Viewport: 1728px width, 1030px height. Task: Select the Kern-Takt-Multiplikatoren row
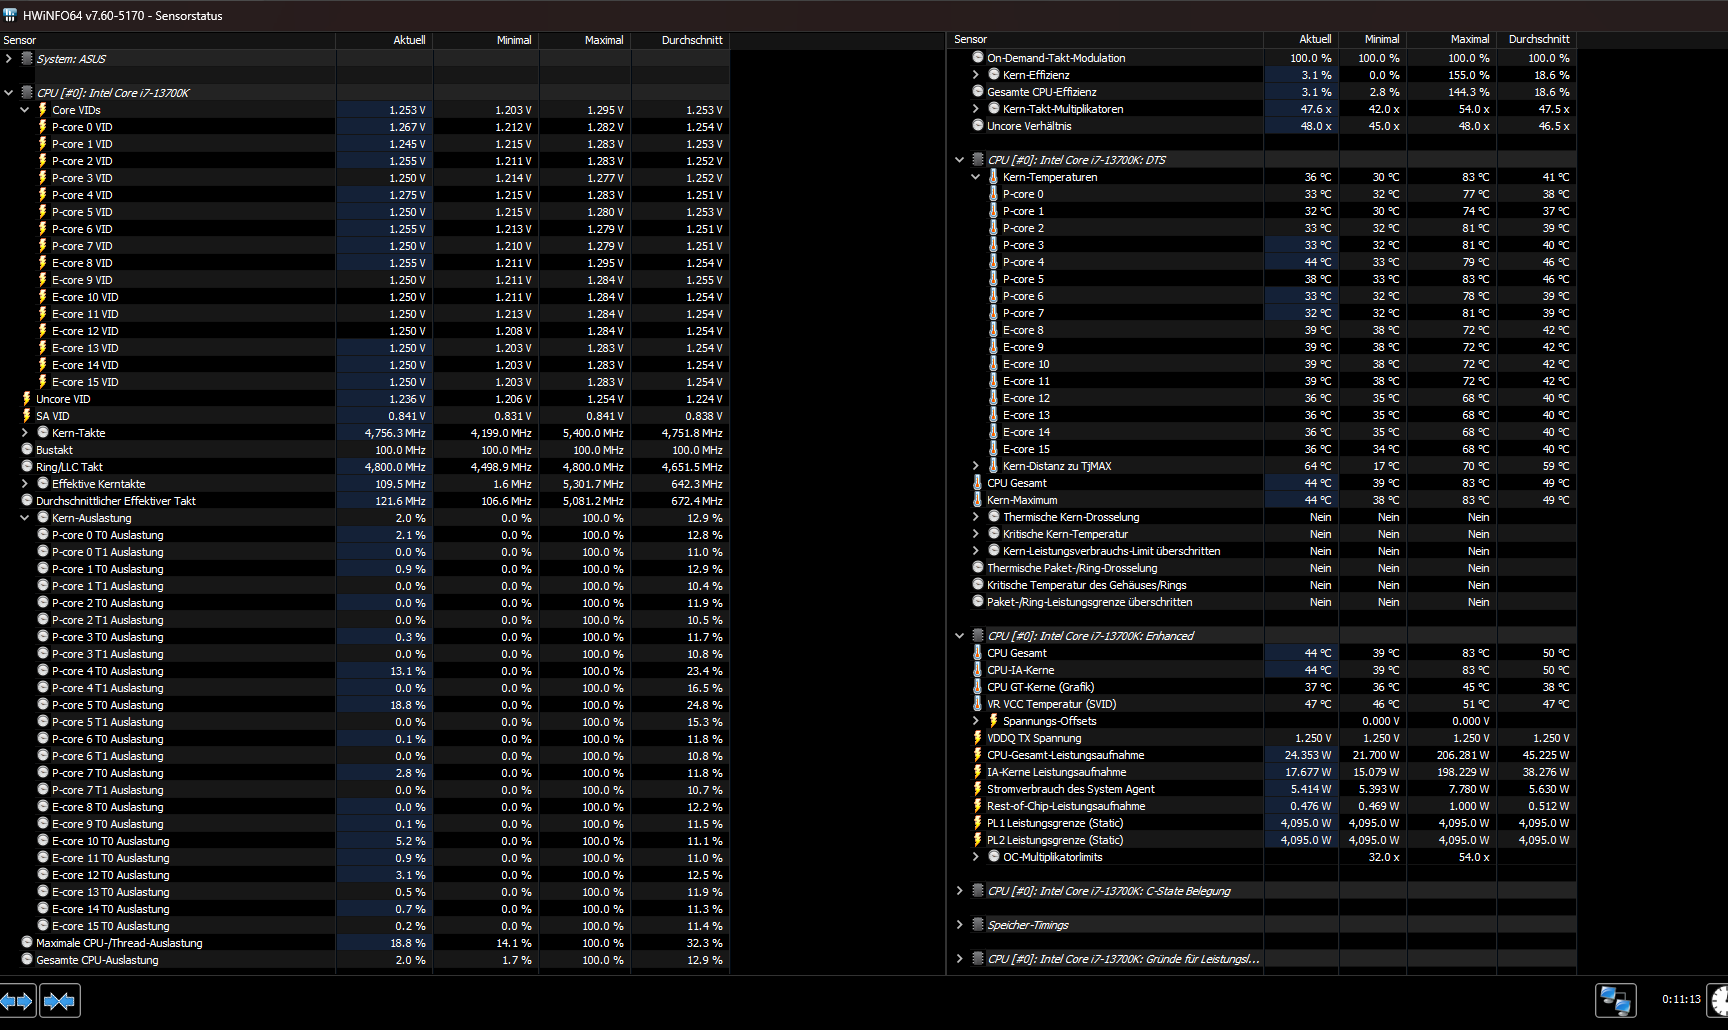pyautogui.click(x=1262, y=109)
